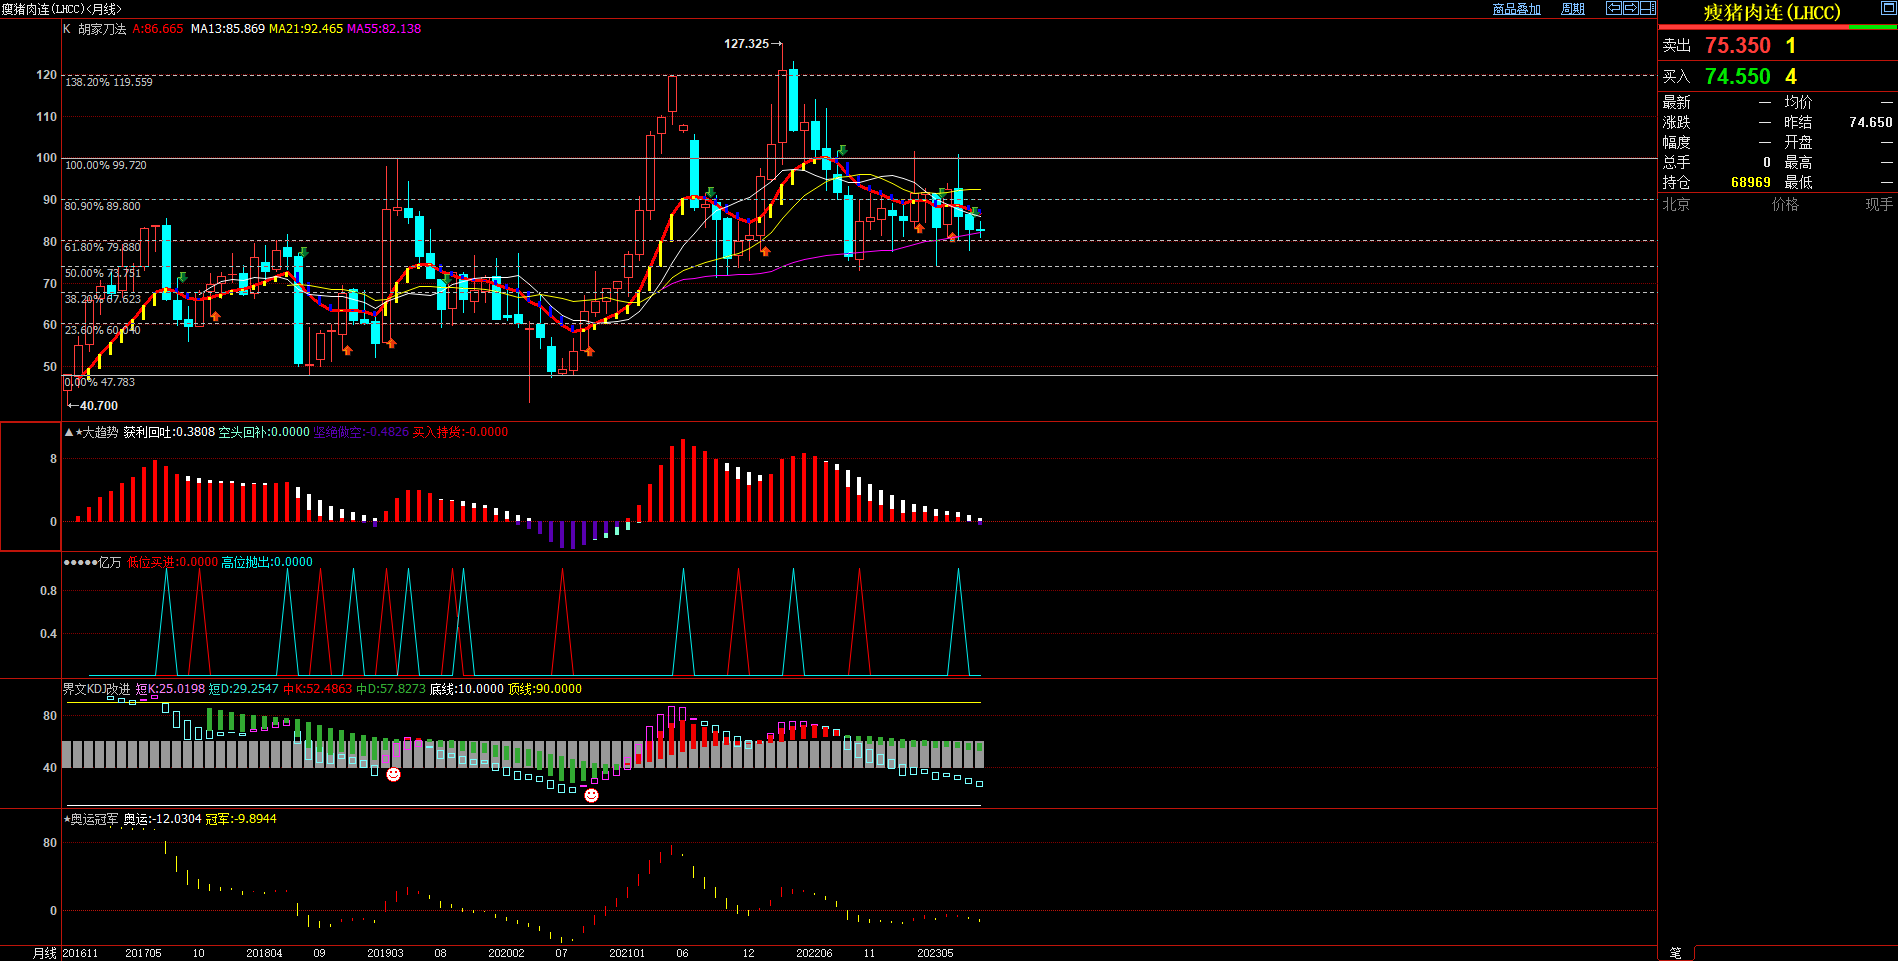
Task: Click the smiley marker near 201903
Action: pyautogui.click(x=394, y=775)
